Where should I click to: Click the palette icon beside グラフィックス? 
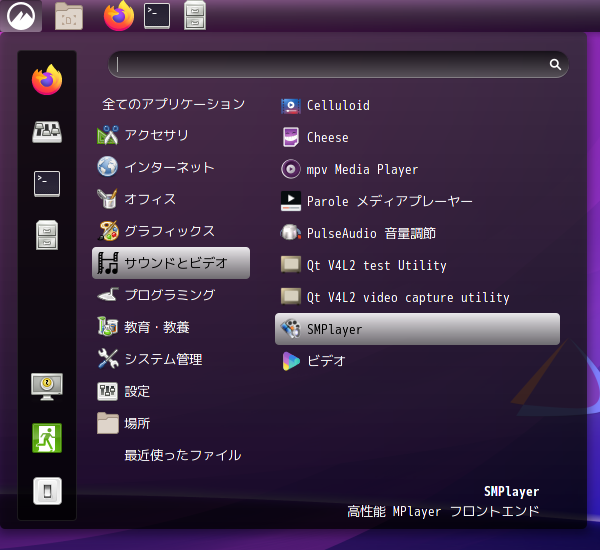coord(108,231)
